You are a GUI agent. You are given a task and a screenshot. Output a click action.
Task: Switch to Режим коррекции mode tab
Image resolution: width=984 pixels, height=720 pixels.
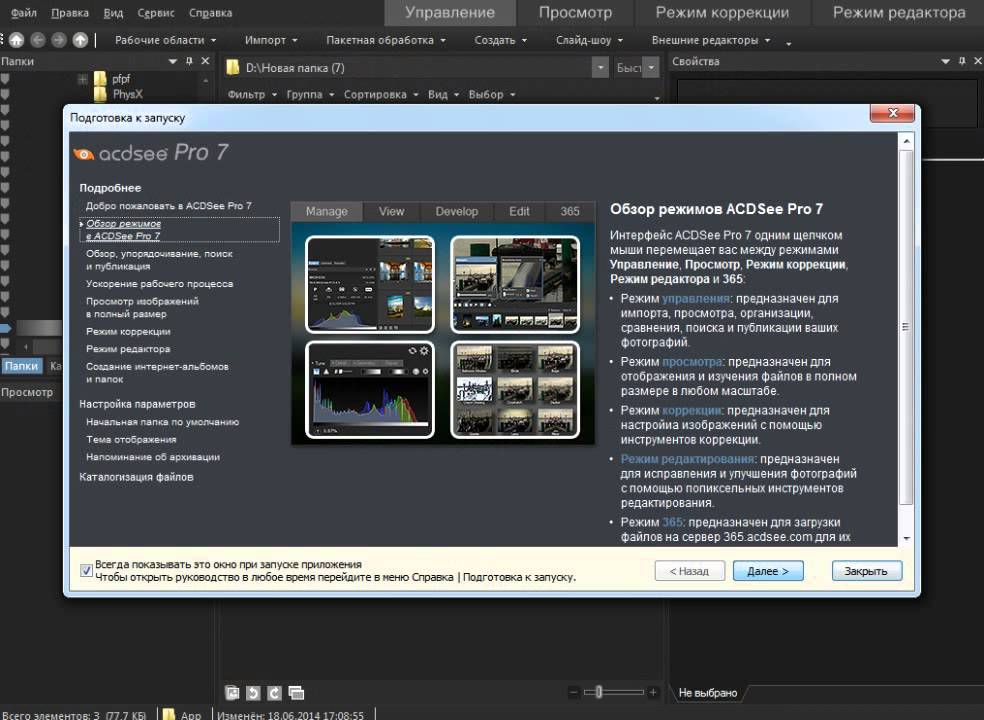(x=722, y=13)
